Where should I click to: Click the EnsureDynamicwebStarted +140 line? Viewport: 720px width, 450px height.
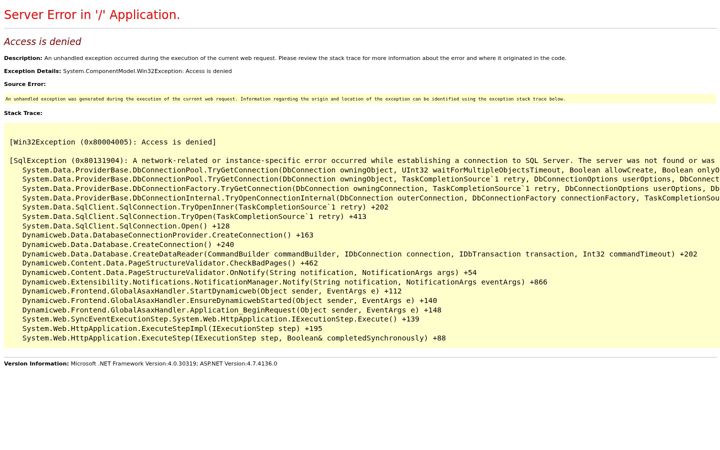coord(230,301)
